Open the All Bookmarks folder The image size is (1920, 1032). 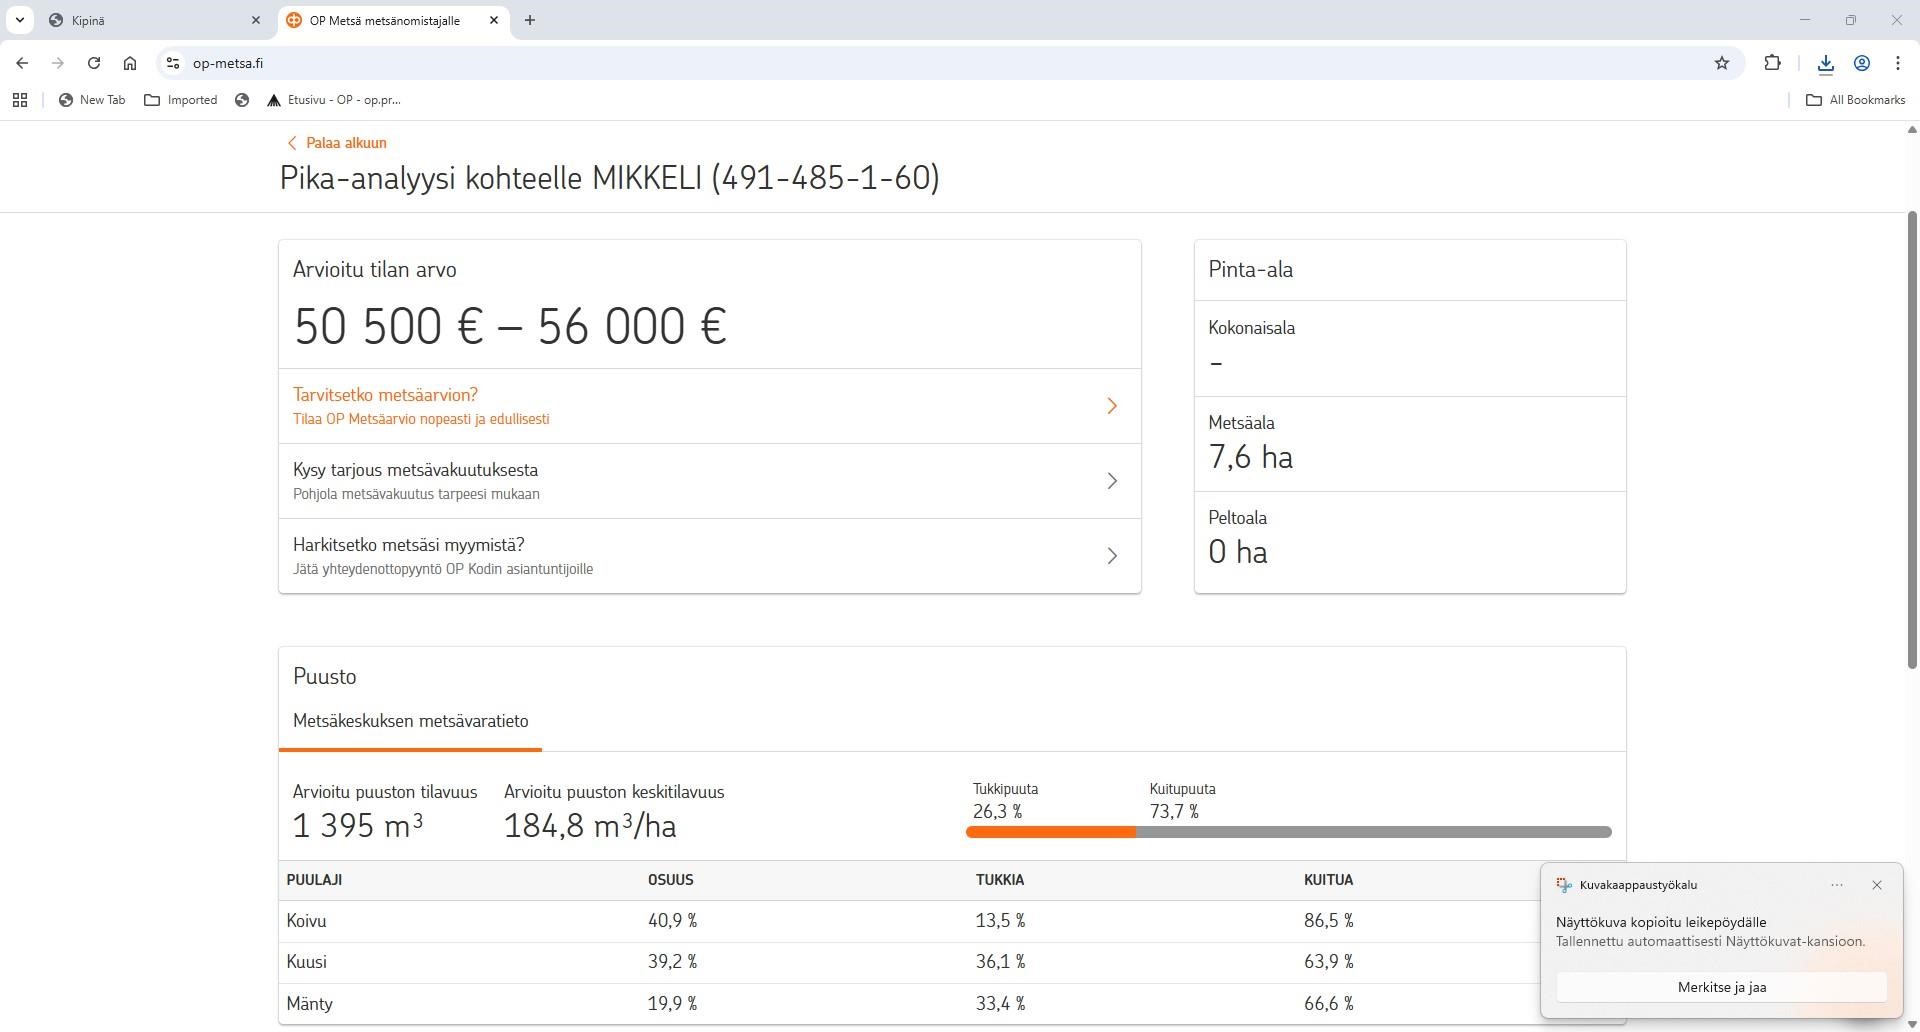(x=1856, y=100)
